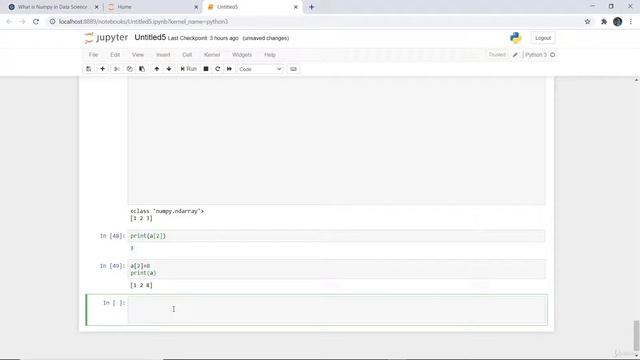Open the cell type Code dropdown
This screenshot has width=640, height=360.
260,69
